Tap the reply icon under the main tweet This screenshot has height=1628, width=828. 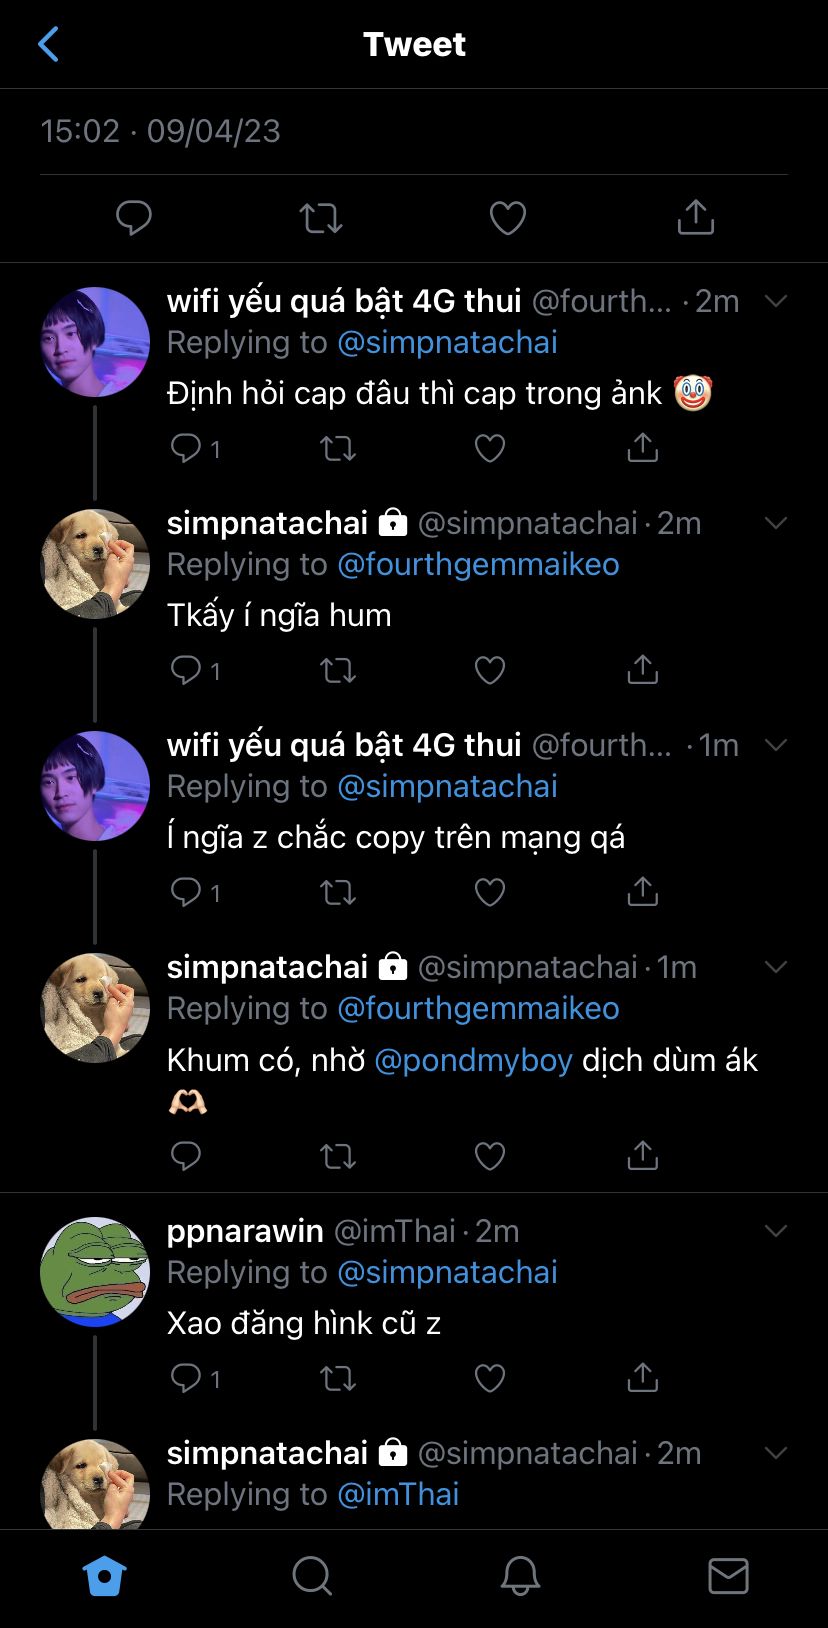[133, 217]
